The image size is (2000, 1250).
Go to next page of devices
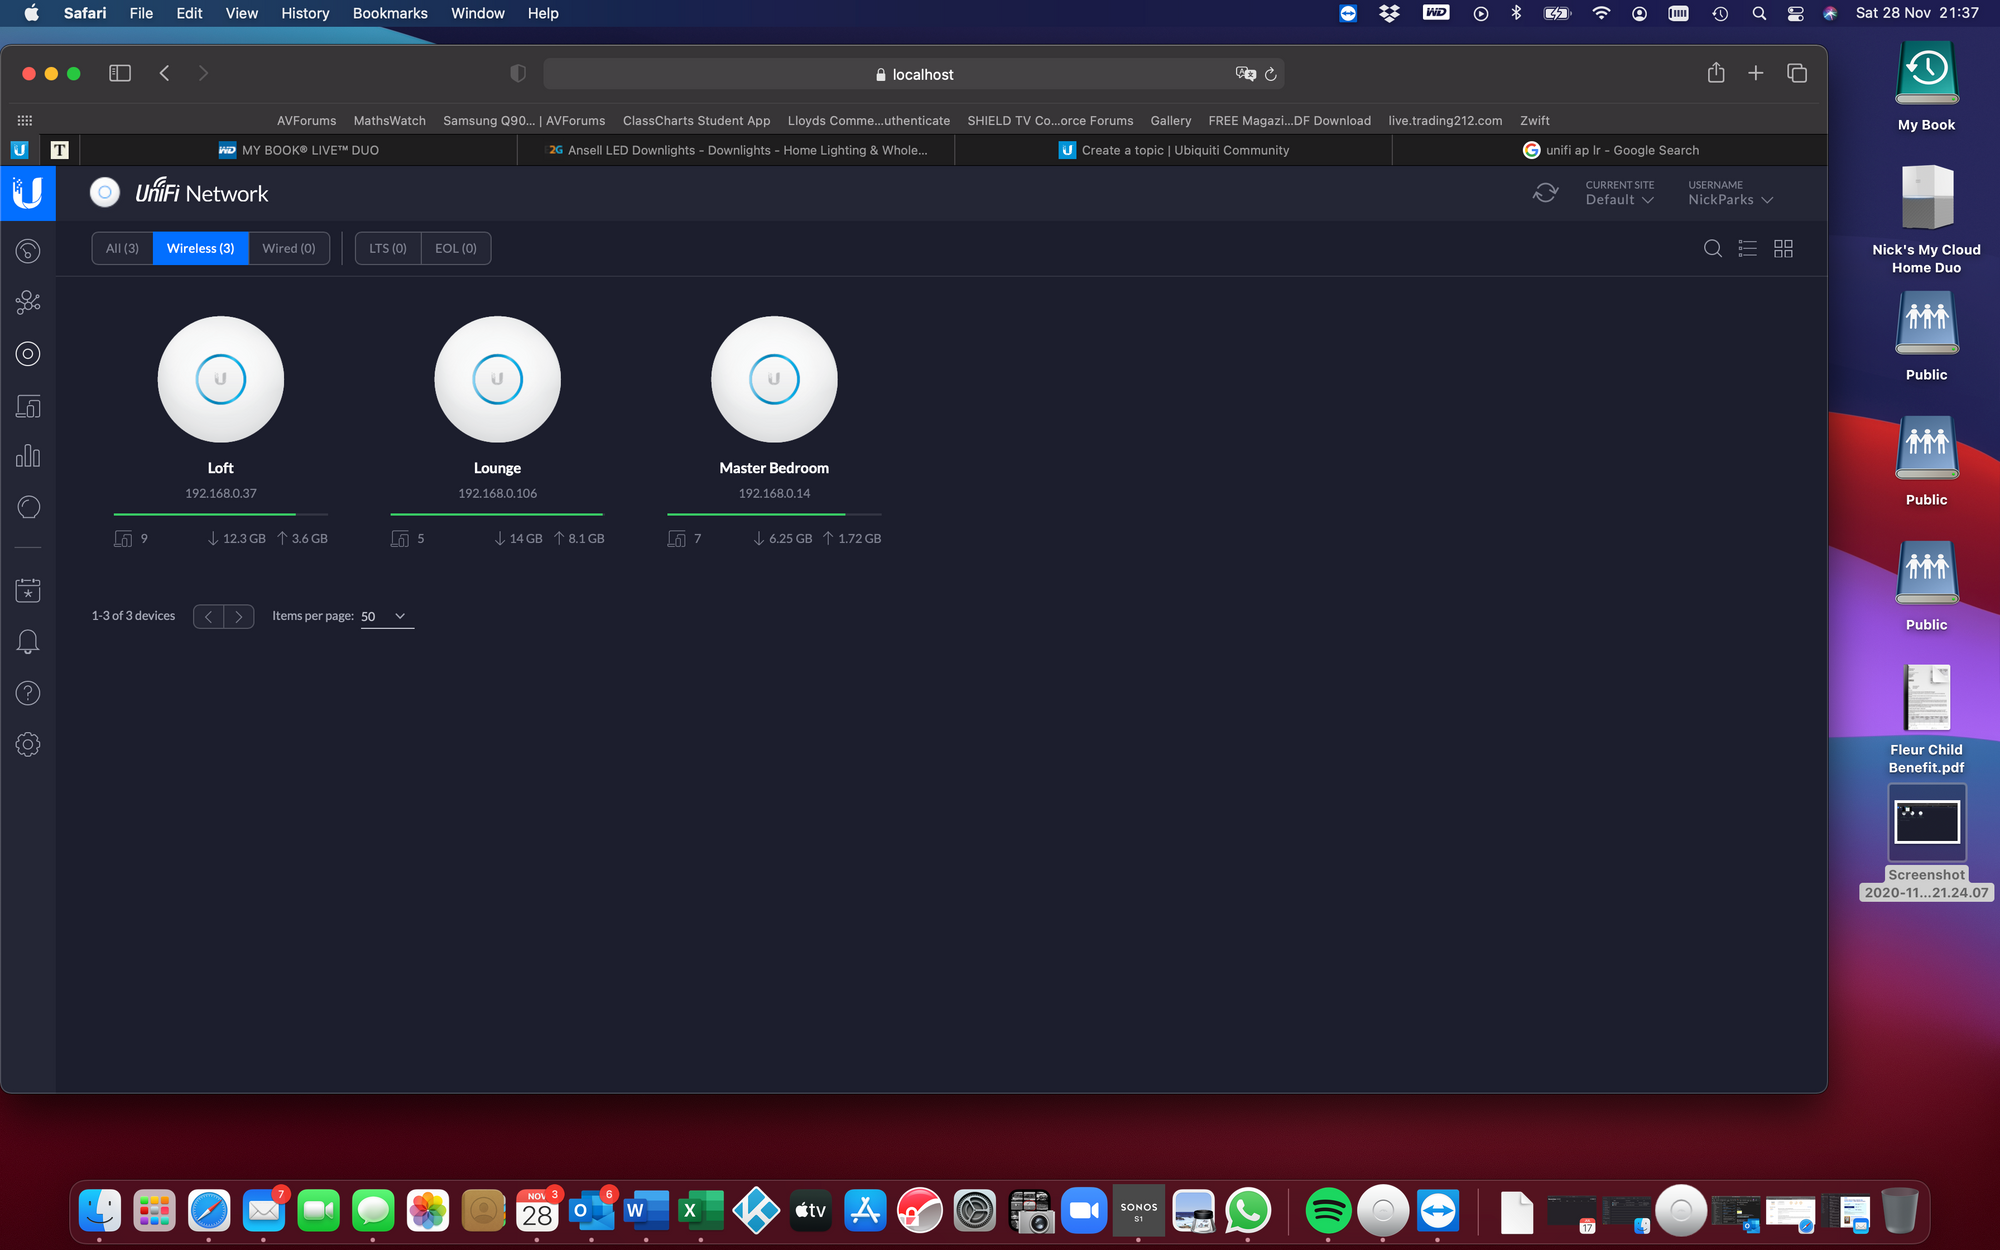[x=239, y=616]
